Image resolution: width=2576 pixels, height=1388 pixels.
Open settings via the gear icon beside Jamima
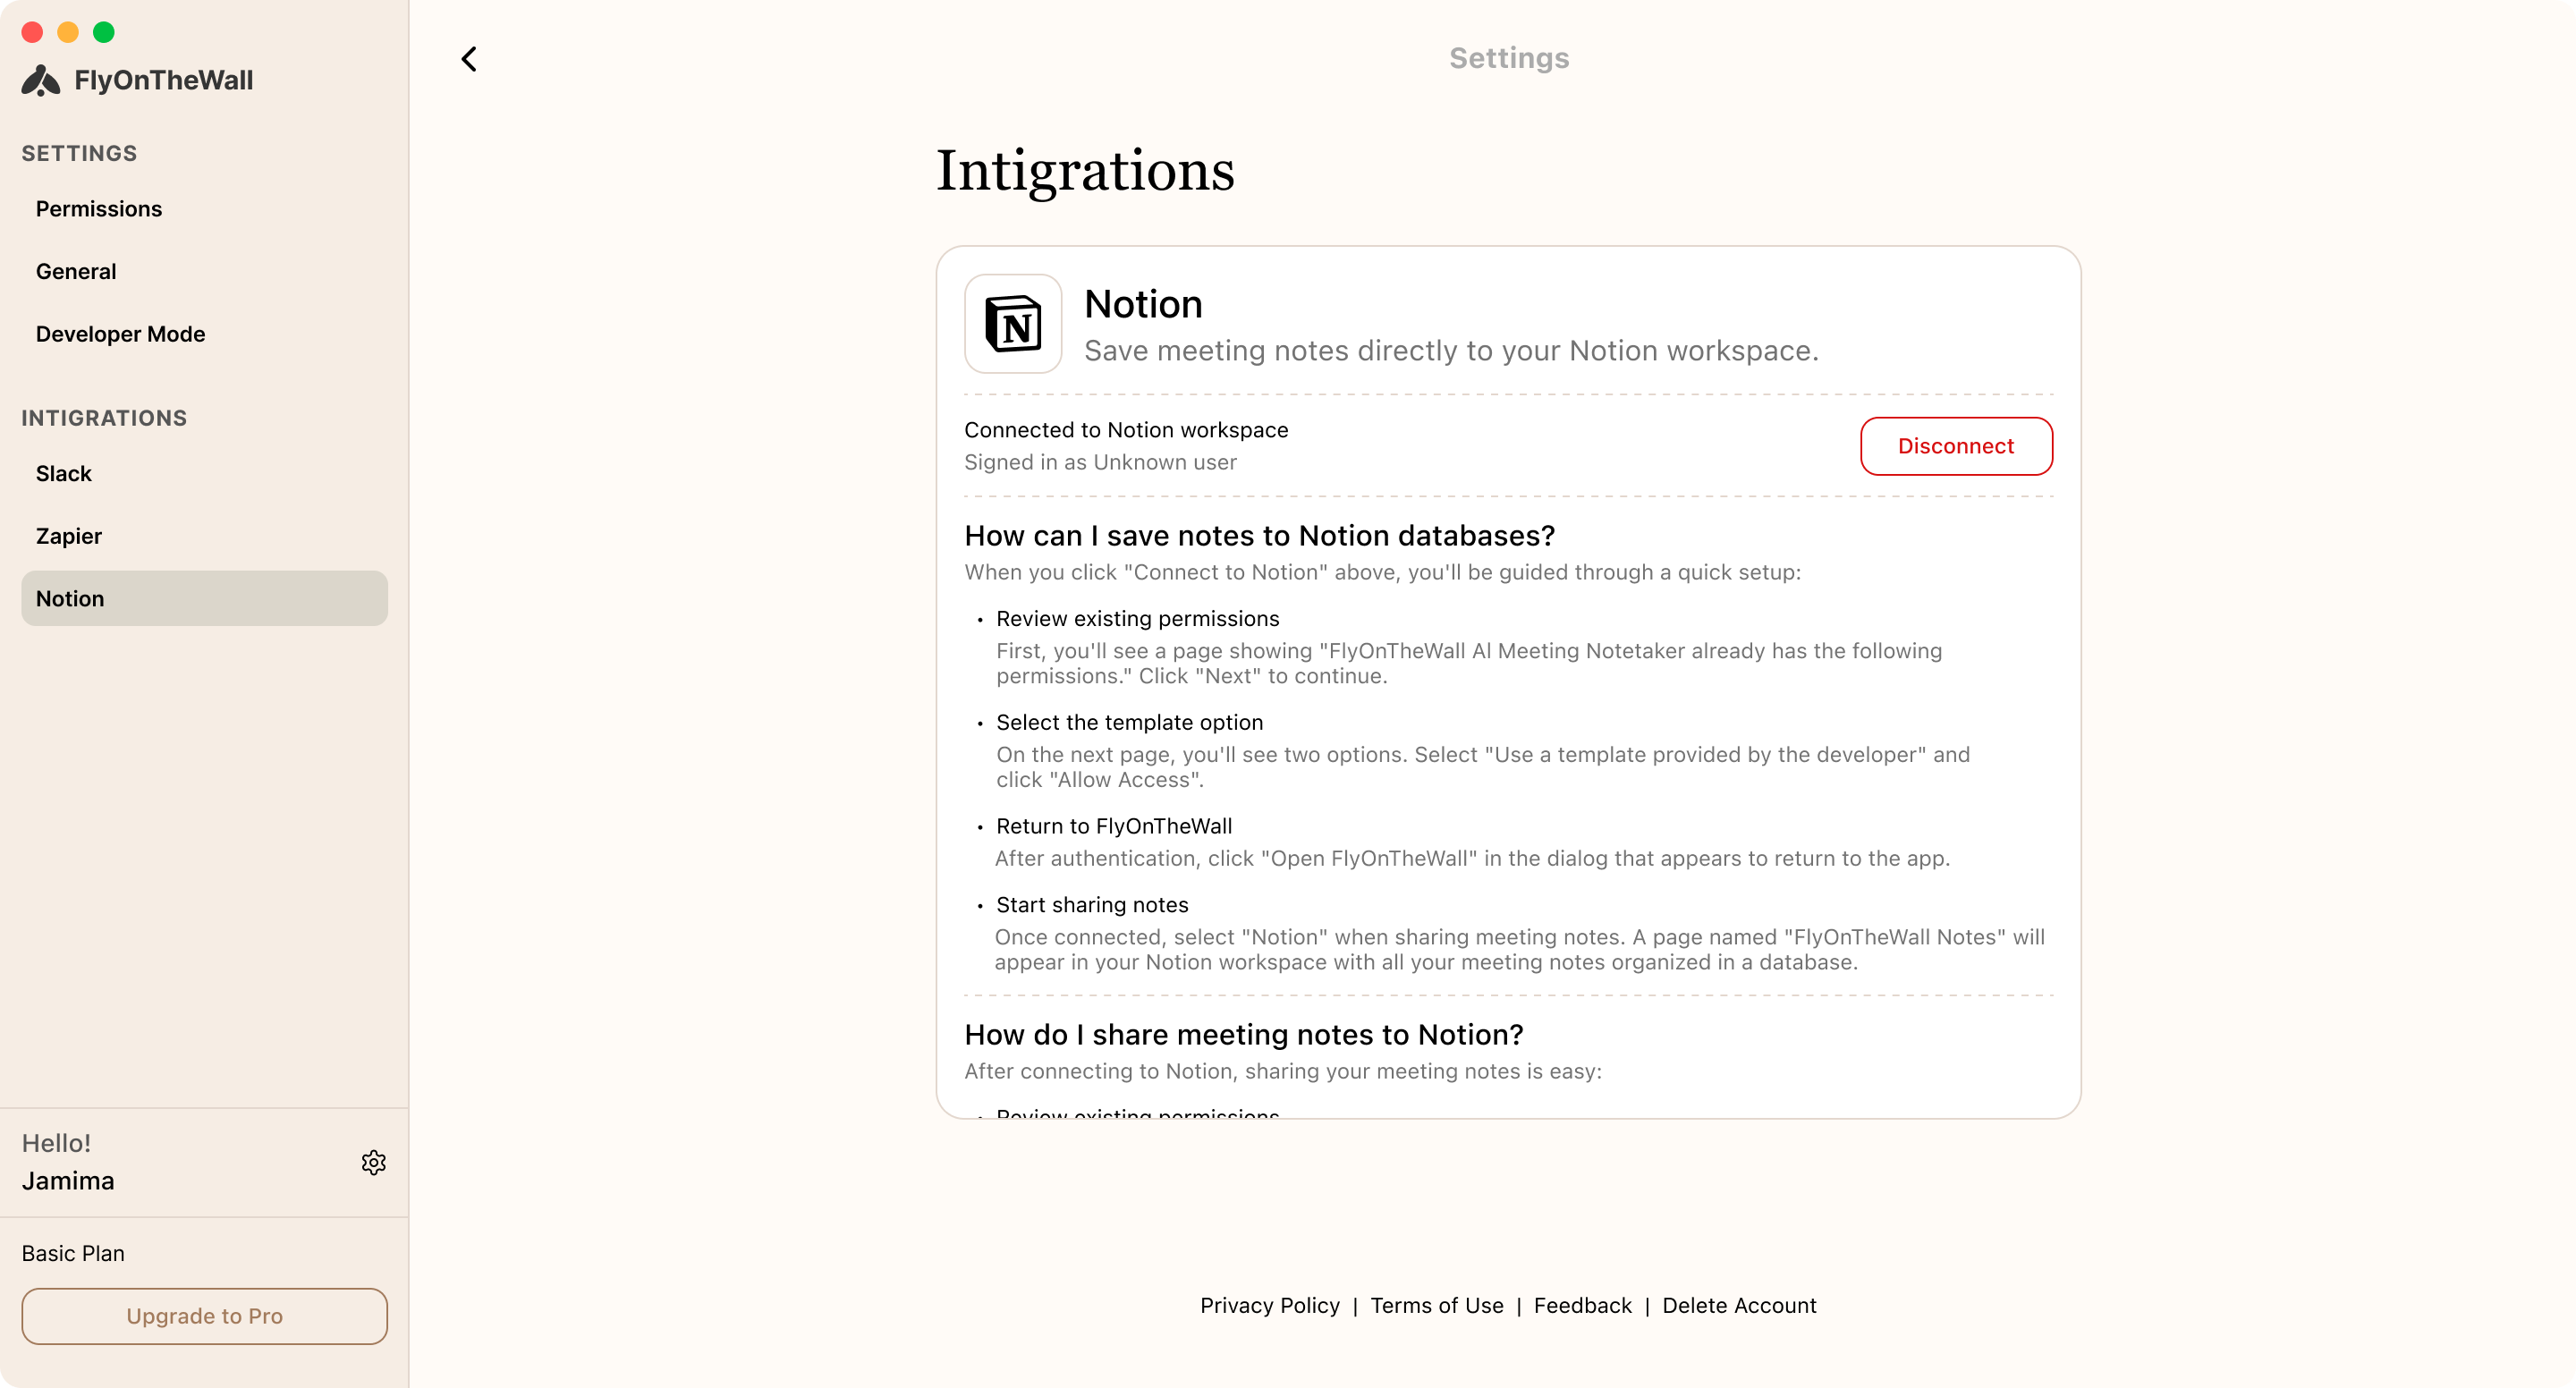point(374,1162)
